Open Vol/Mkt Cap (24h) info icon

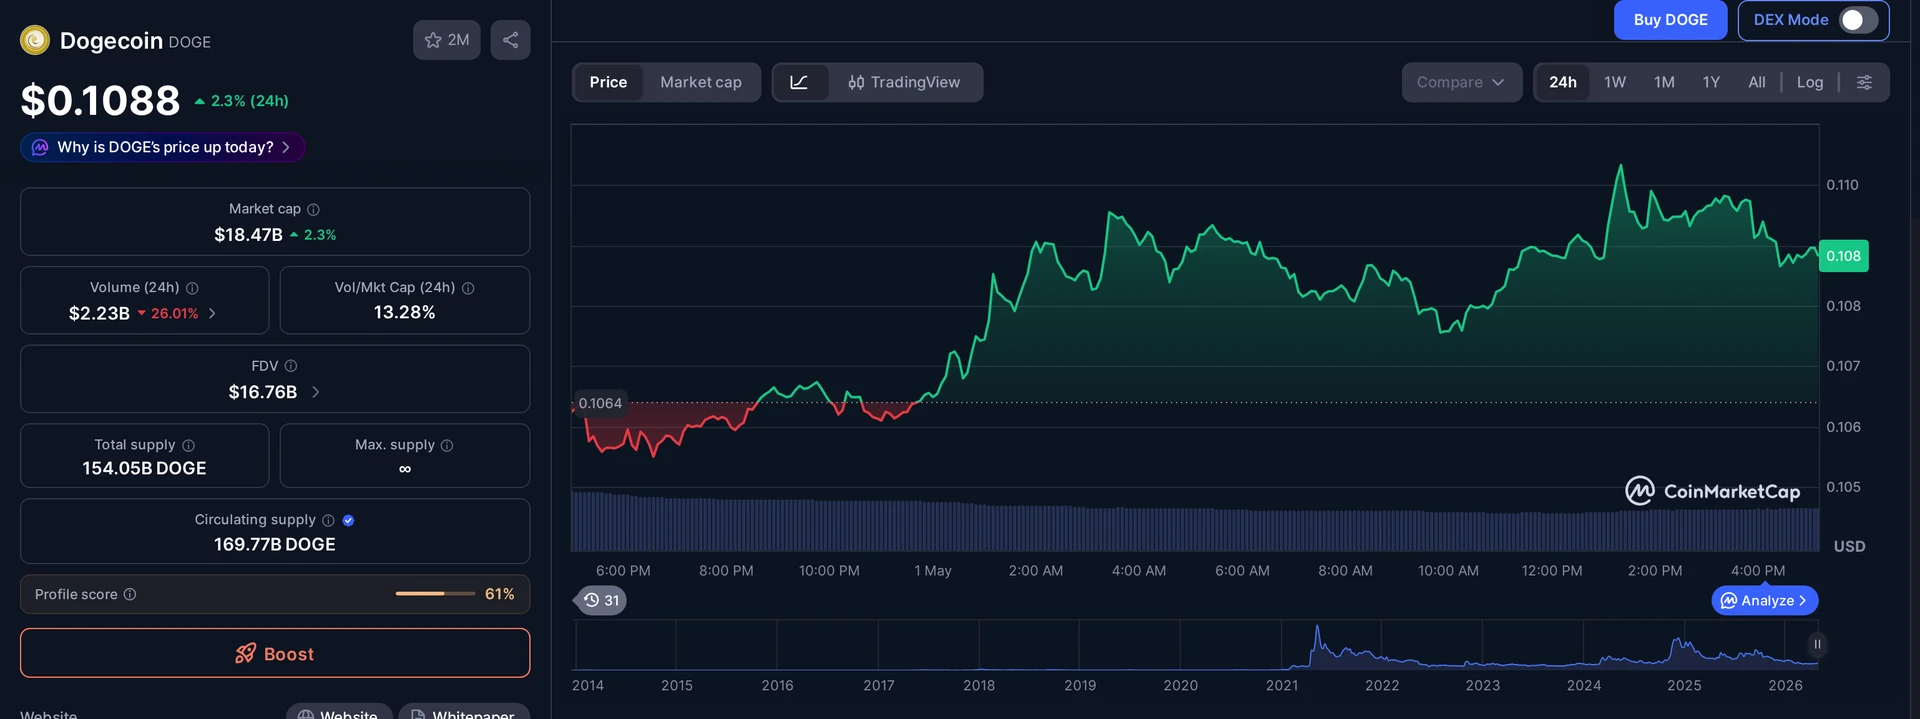pyautogui.click(x=468, y=288)
